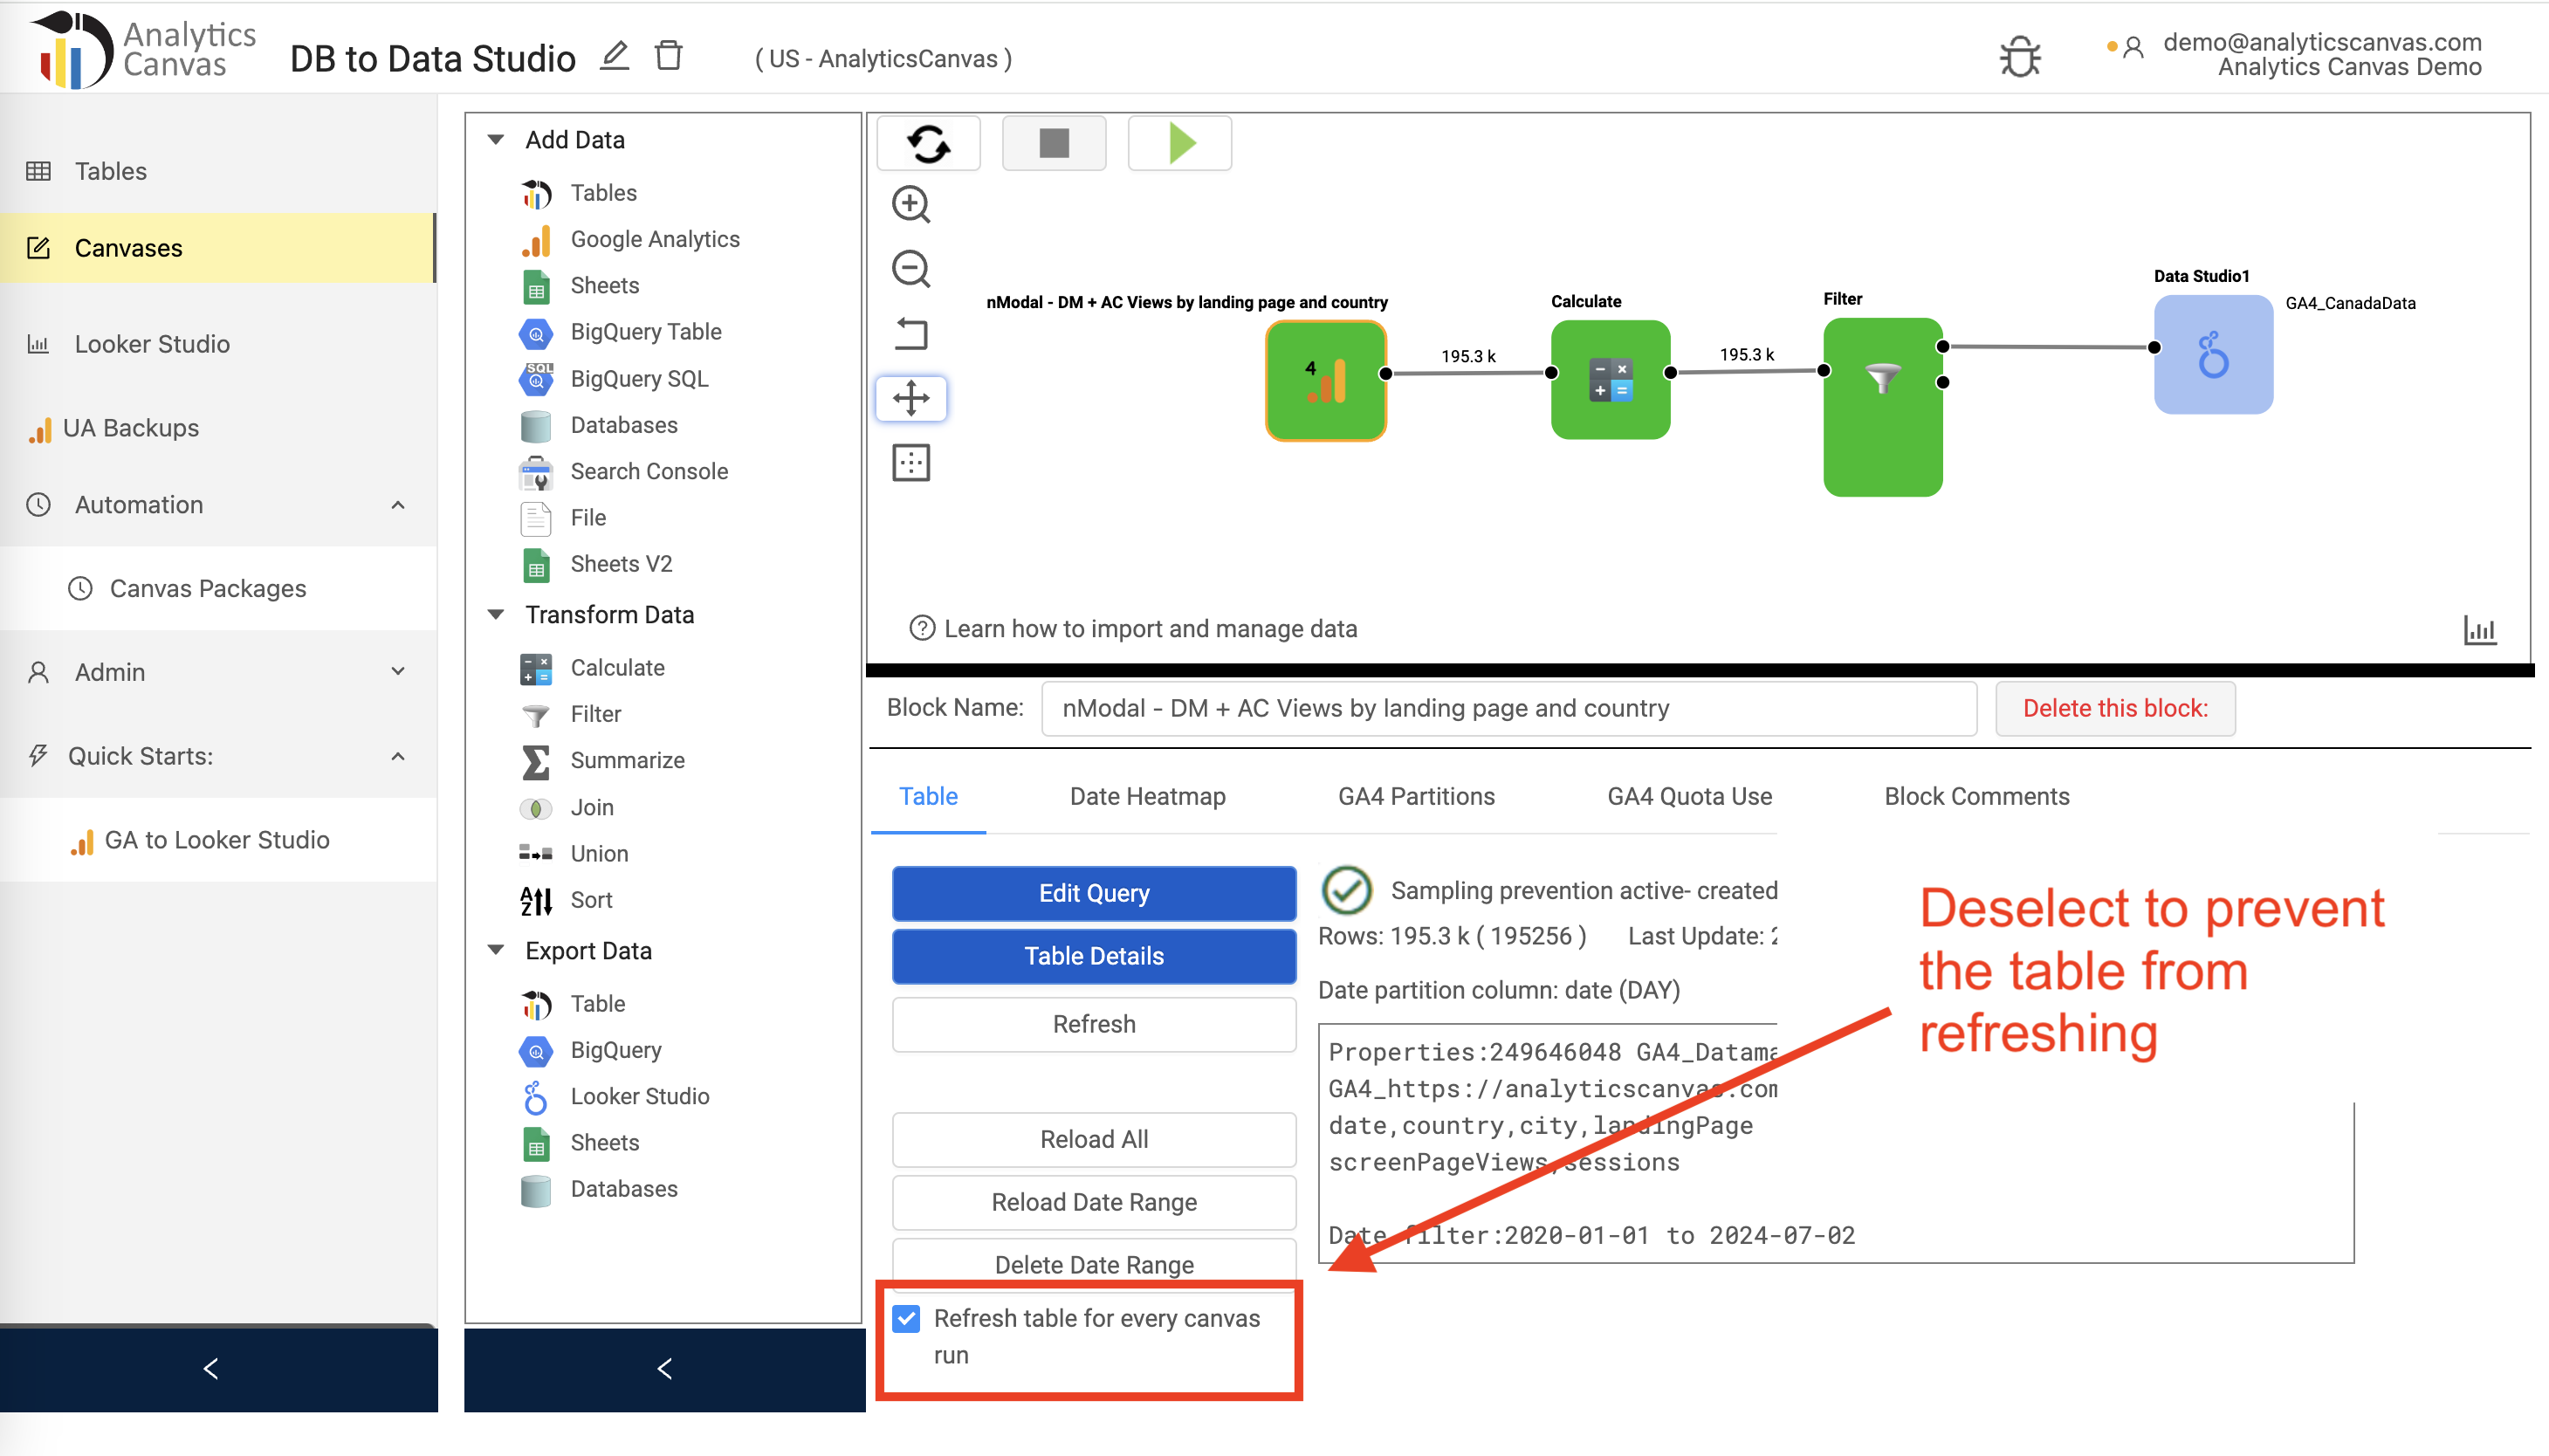Collapse the Quick Starts menu
2549x1456 pixels.
pyautogui.click(x=398, y=756)
